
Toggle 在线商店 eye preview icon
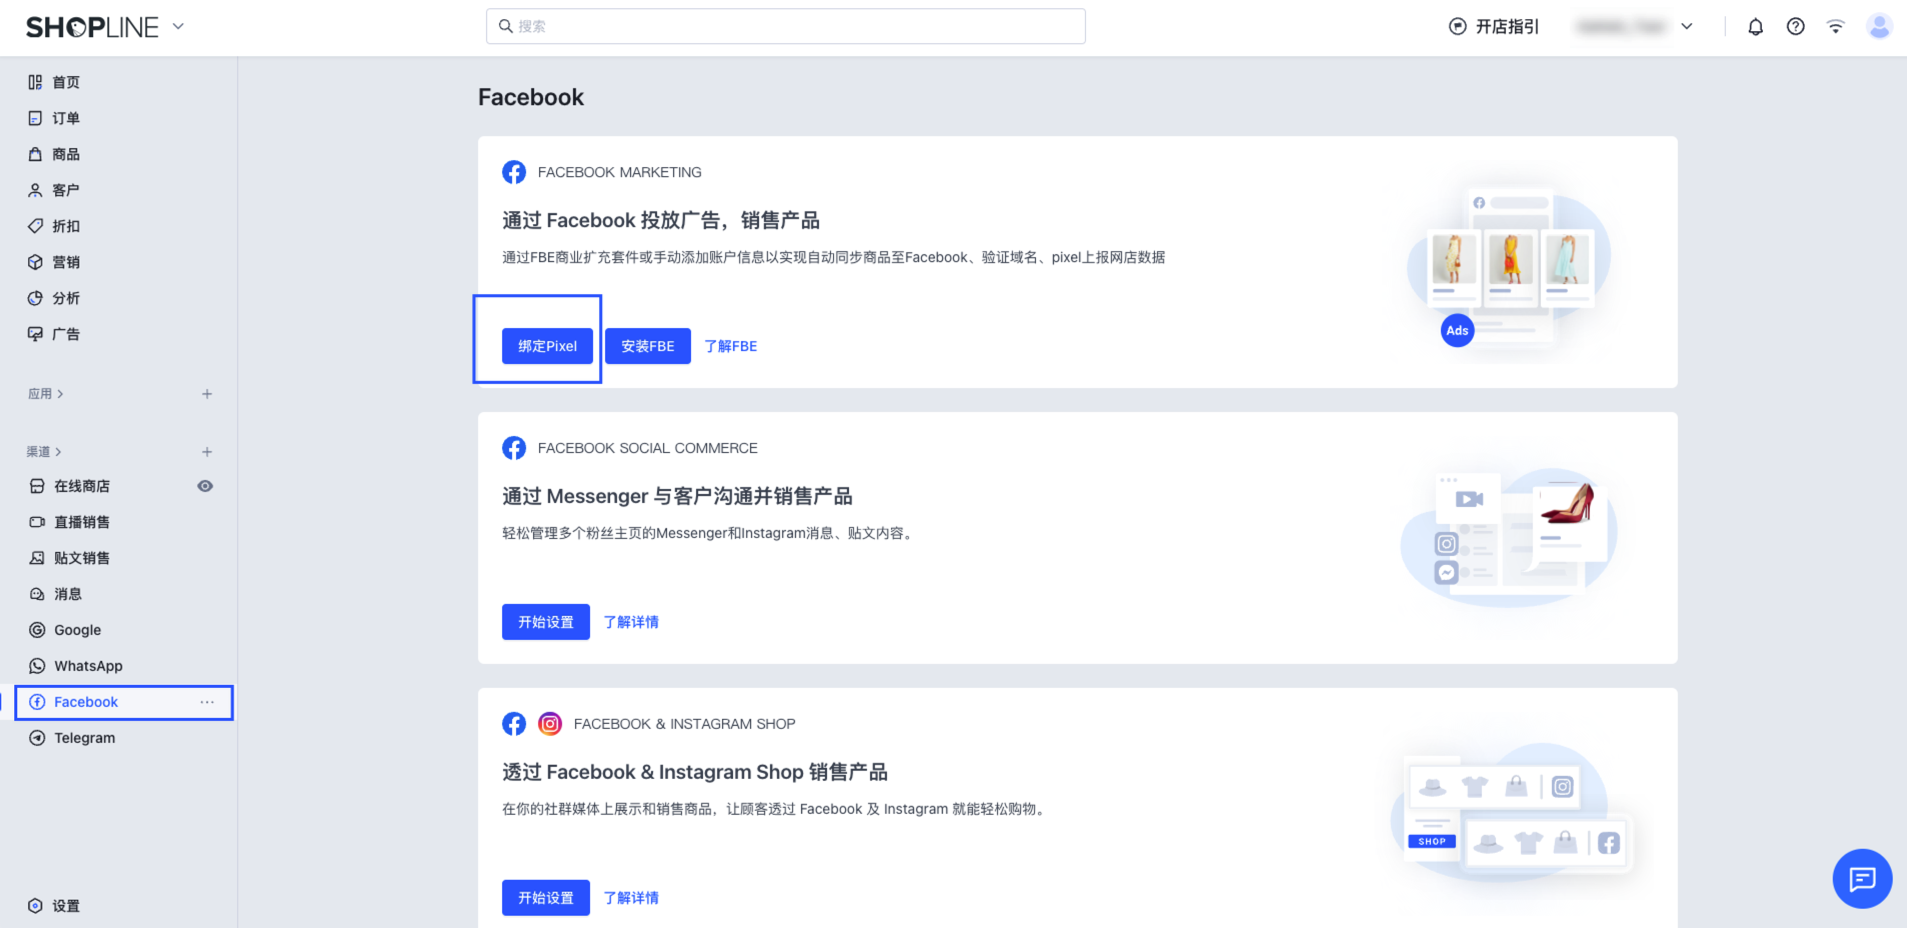[x=205, y=486]
